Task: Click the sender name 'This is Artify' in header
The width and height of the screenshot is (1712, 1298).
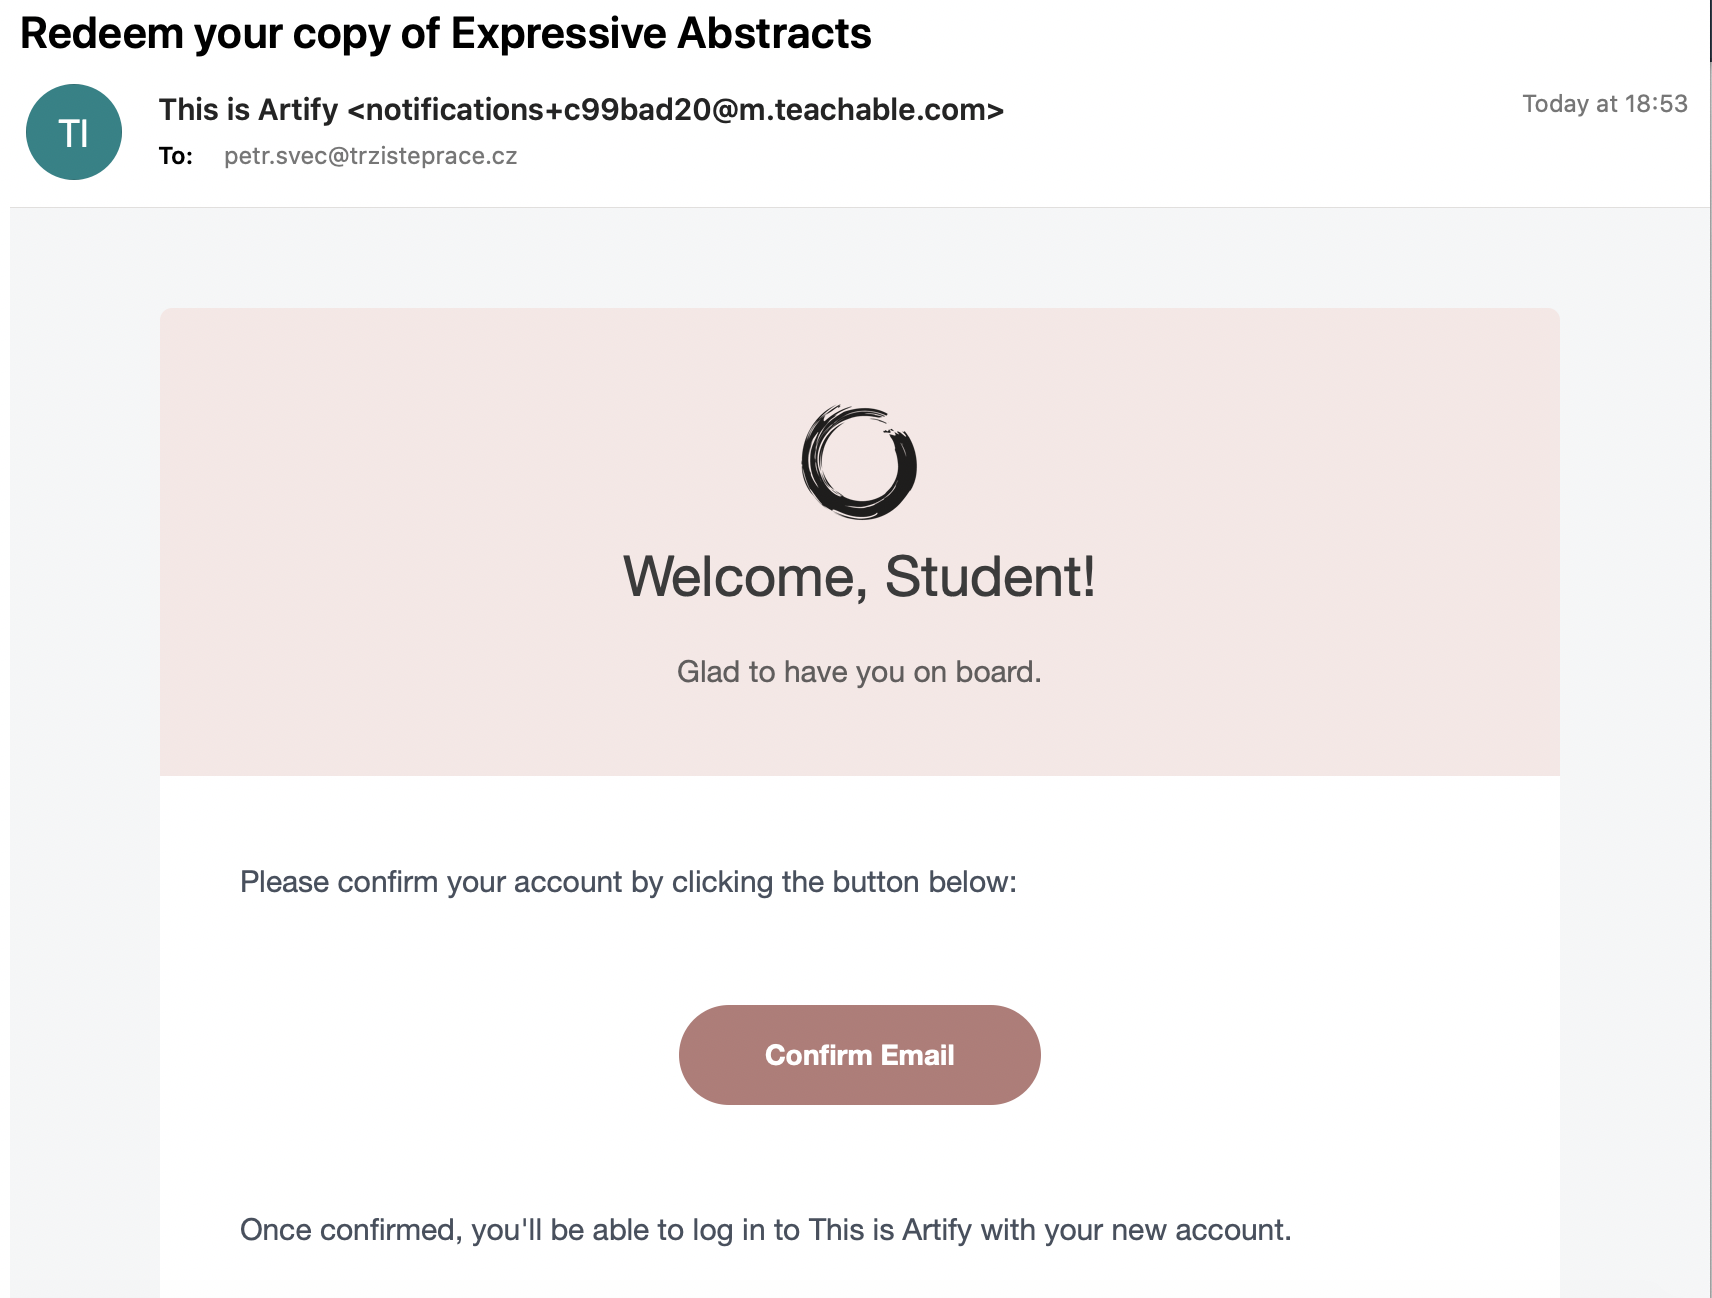Action: (x=248, y=110)
